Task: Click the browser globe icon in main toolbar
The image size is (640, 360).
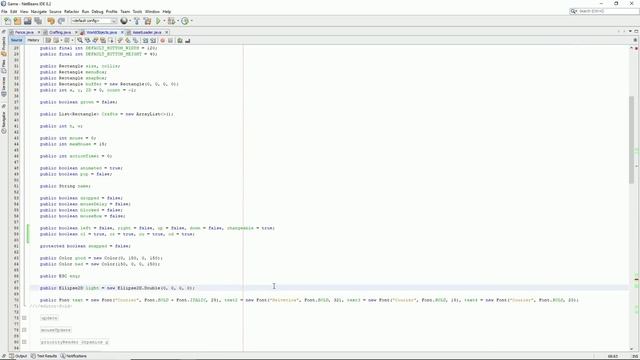Action: [124, 21]
